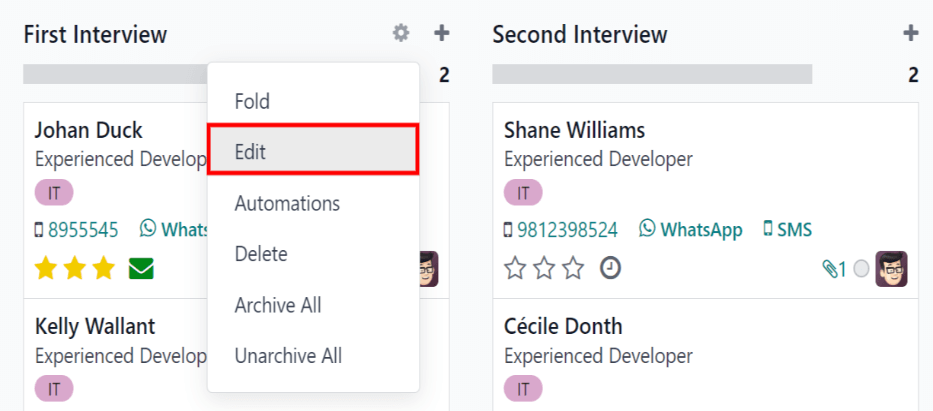The height and width of the screenshot is (411, 933).
Task: Set Shane Williams' first priority star
Action: [x=515, y=269]
